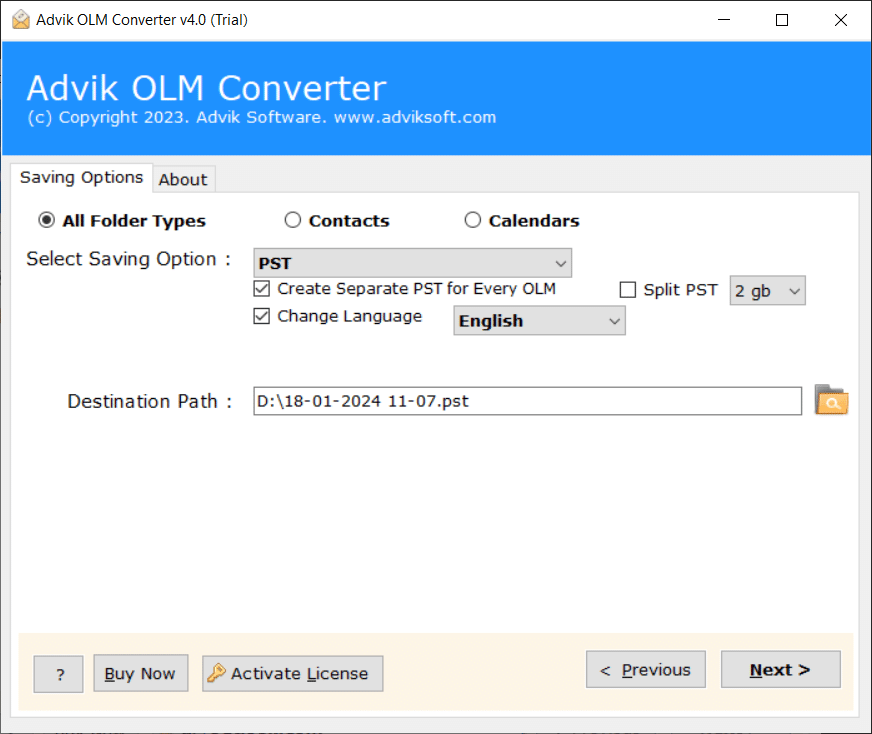Close the Advik OLM Converter window
Image resolution: width=872 pixels, height=734 pixels.
tap(841, 20)
